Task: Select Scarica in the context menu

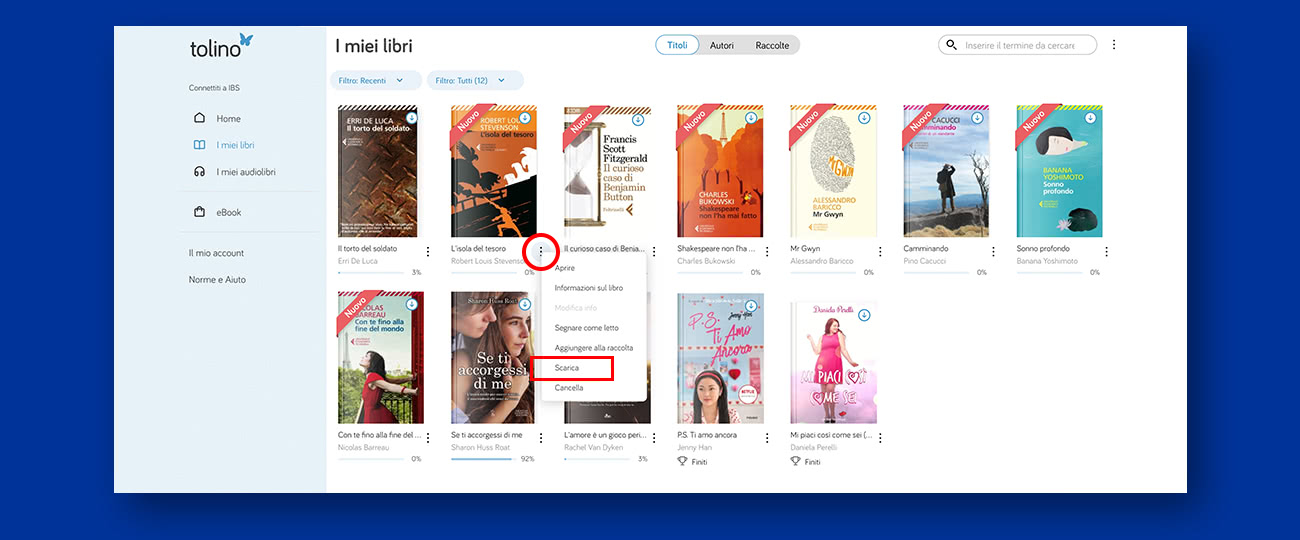Action: pos(568,368)
